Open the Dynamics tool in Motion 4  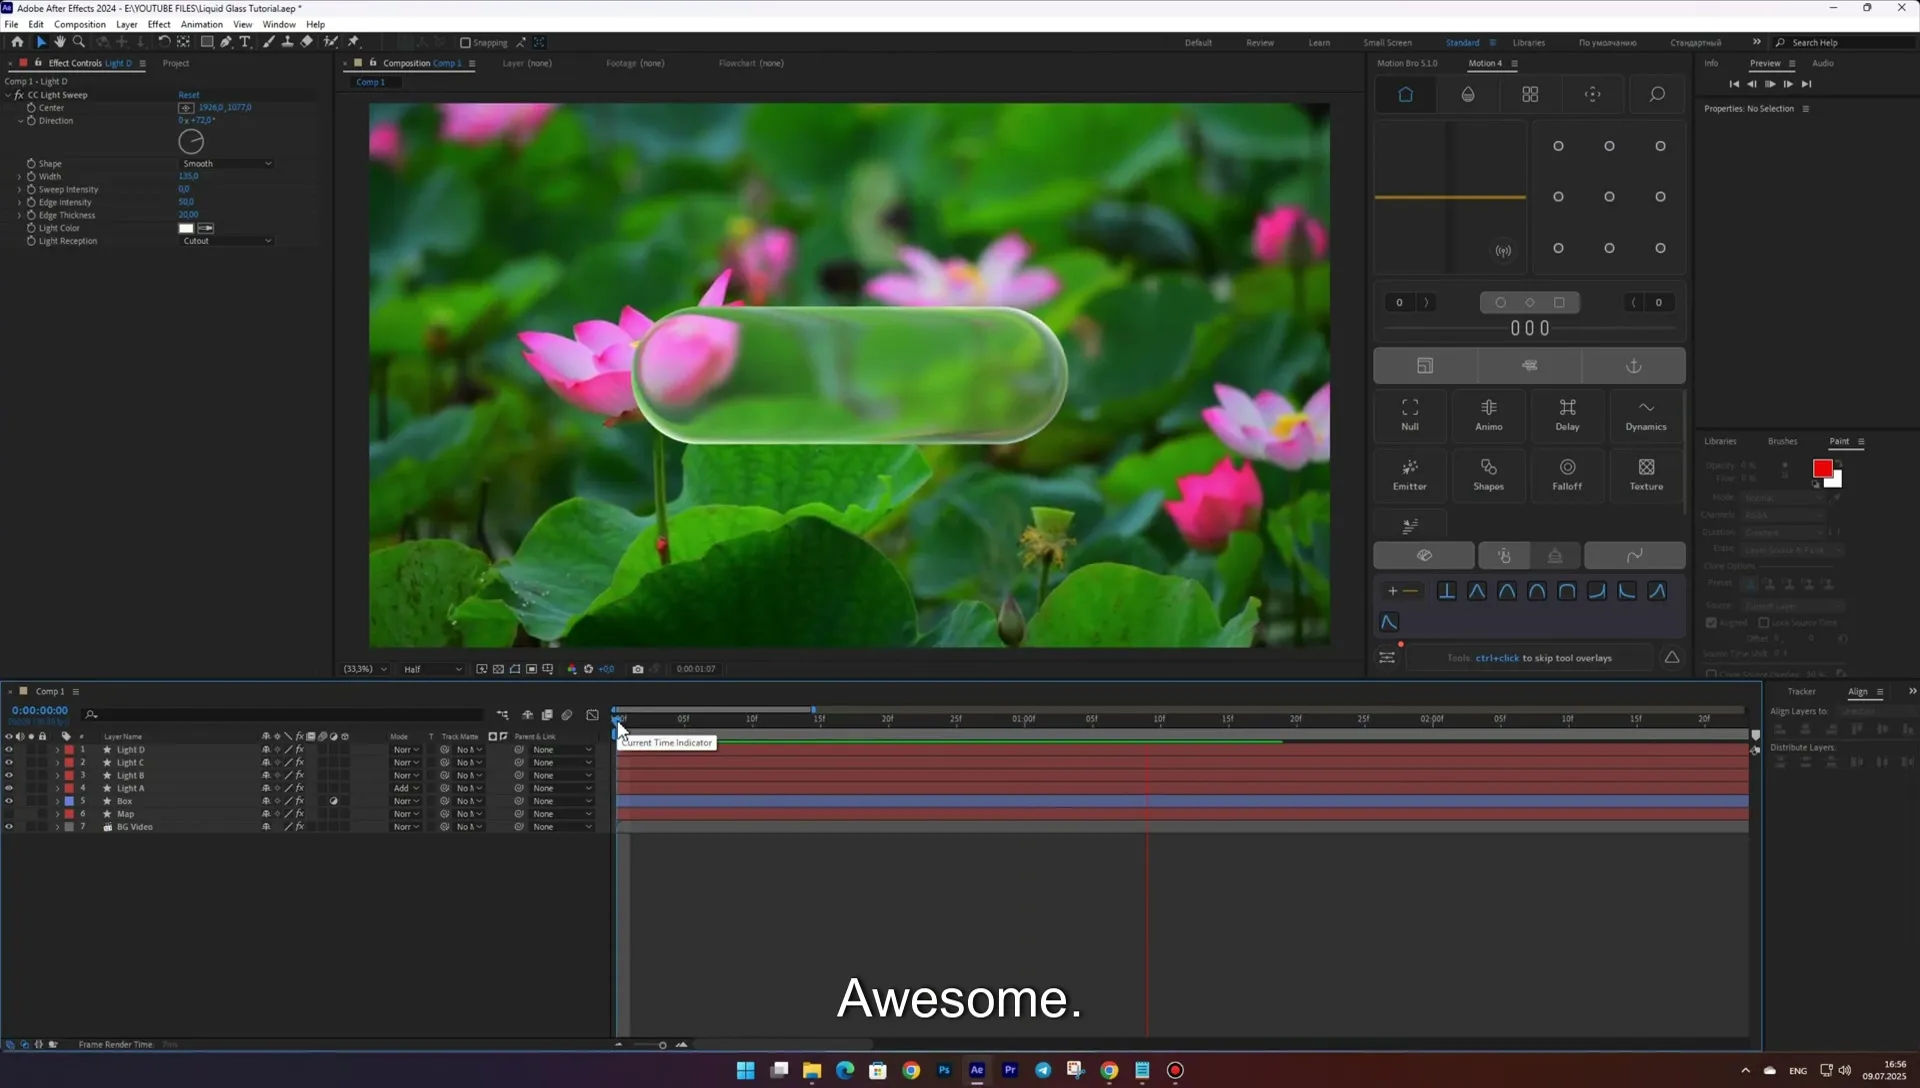click(1645, 414)
